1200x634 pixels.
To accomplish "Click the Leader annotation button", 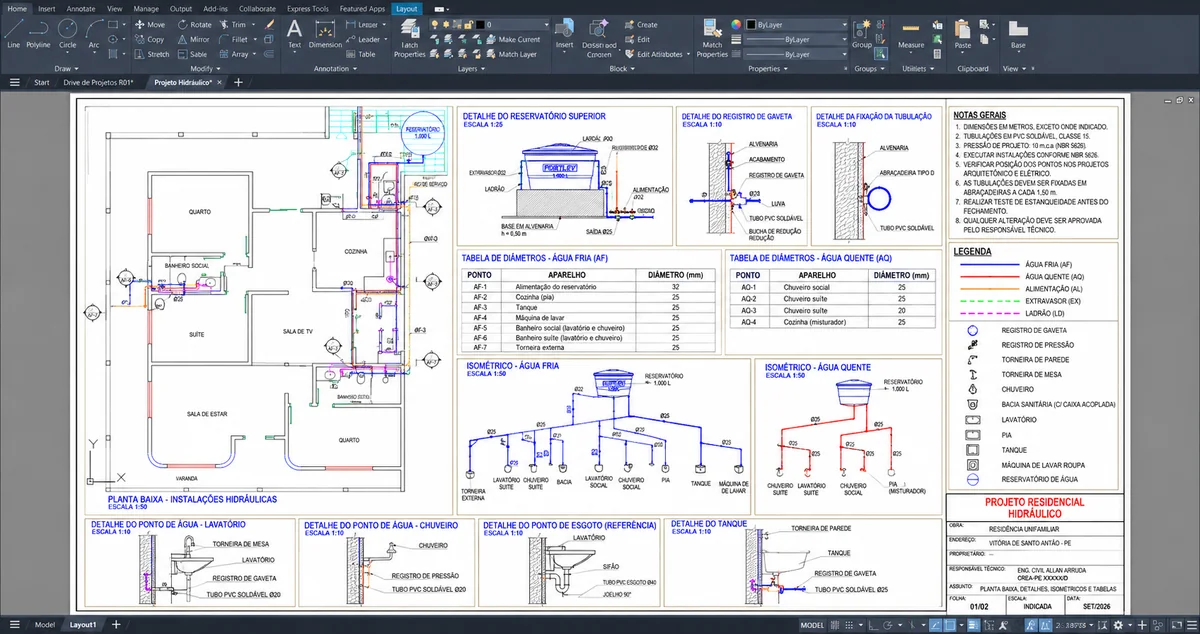I will pyautogui.click(x=363, y=39).
